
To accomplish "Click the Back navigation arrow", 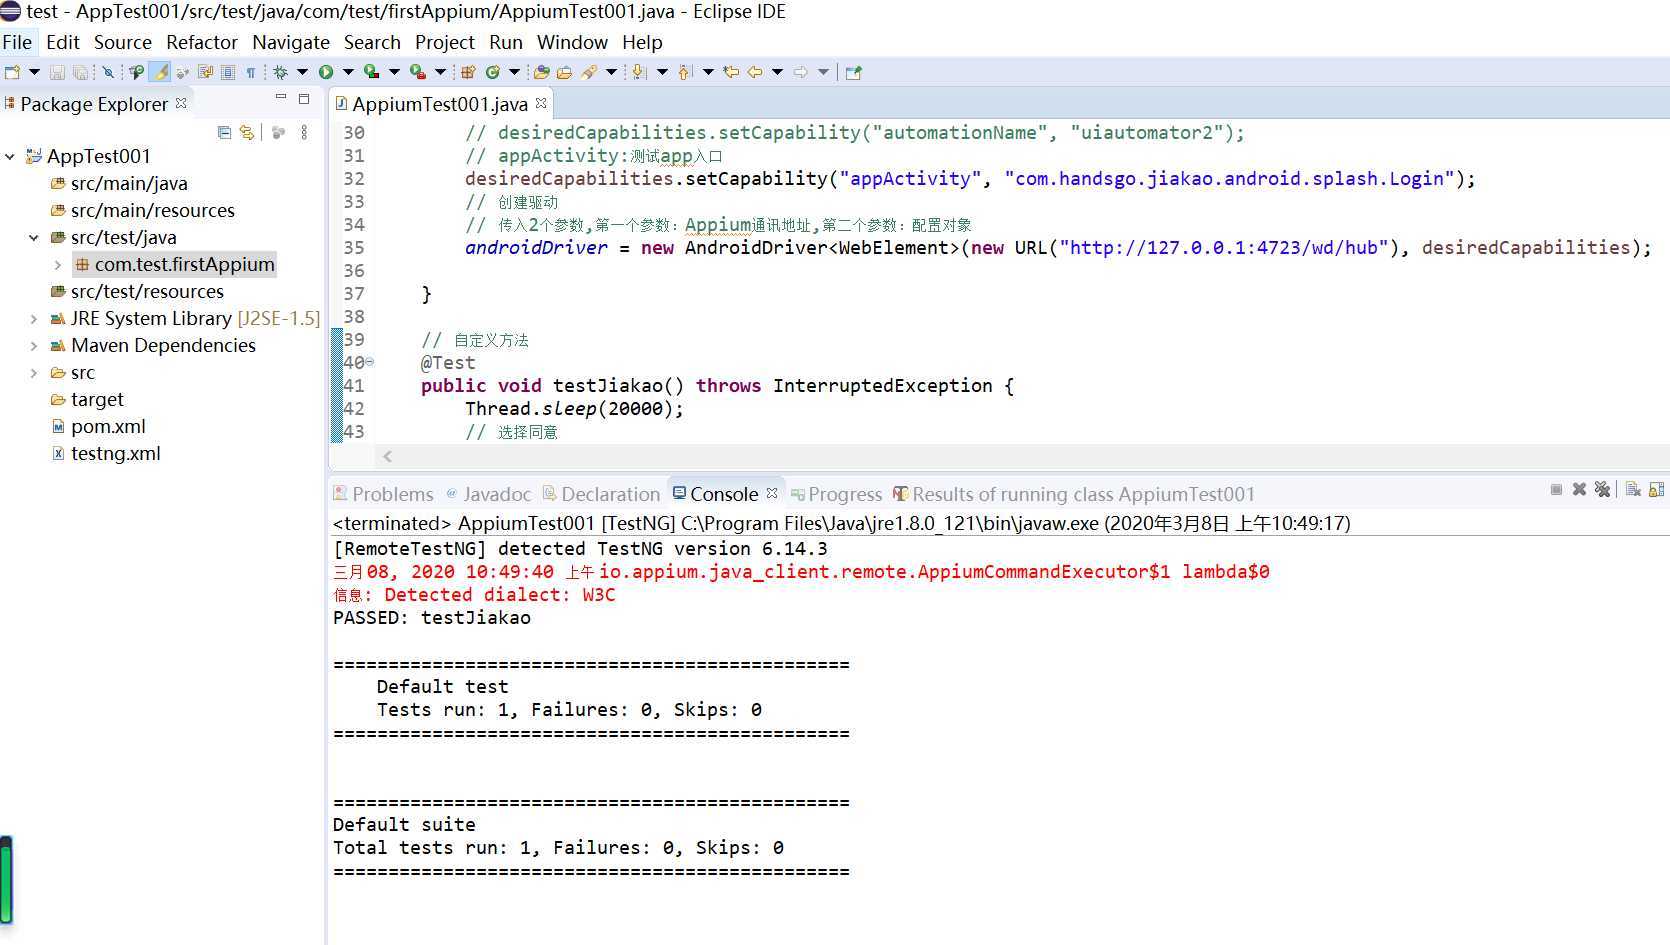I will click(x=755, y=72).
